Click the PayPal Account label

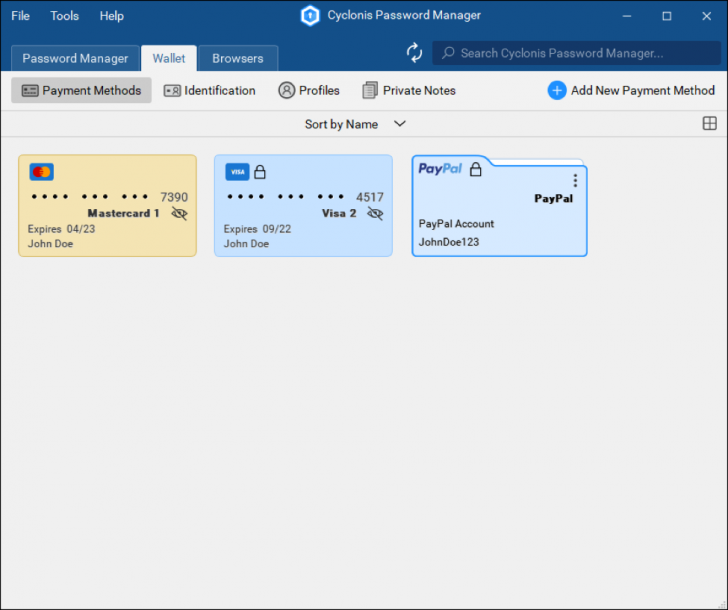click(456, 224)
